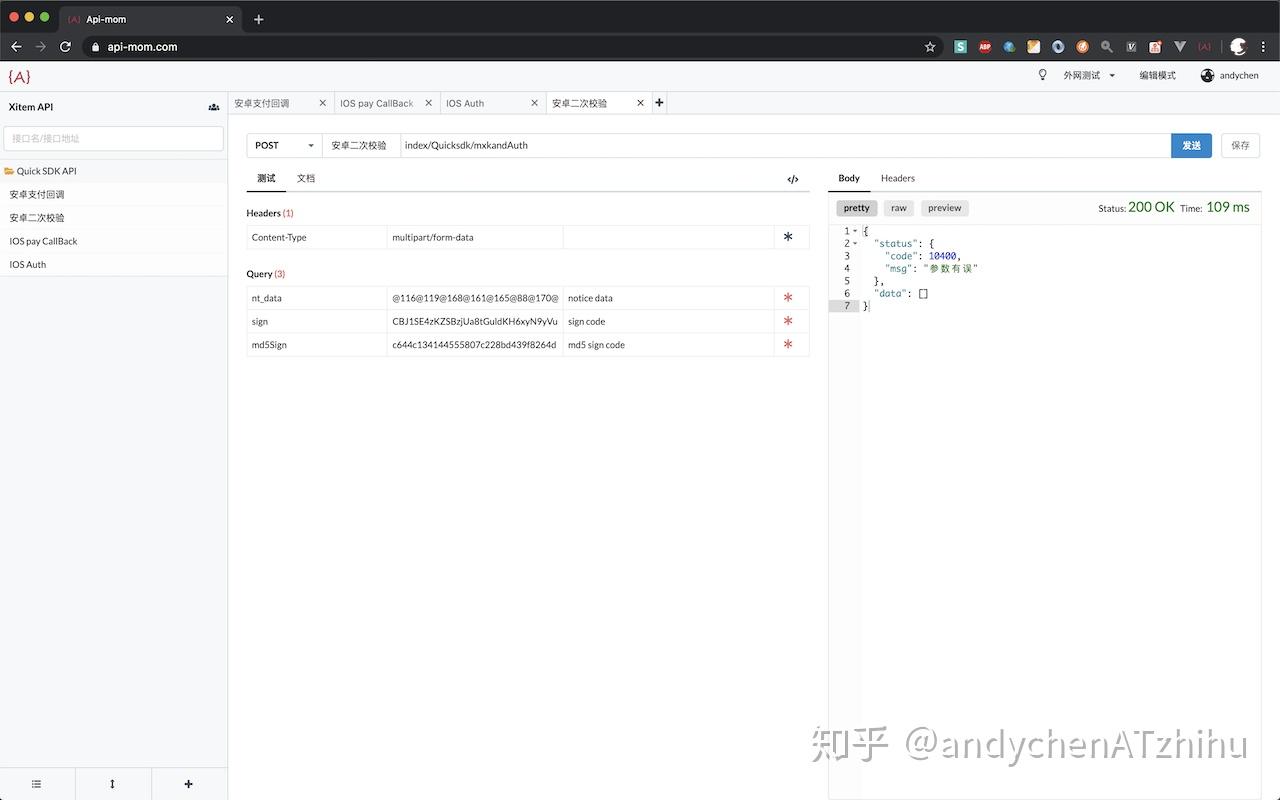Bookmark this page with the star icon
Image resolution: width=1280 pixels, height=800 pixels.
(x=930, y=47)
